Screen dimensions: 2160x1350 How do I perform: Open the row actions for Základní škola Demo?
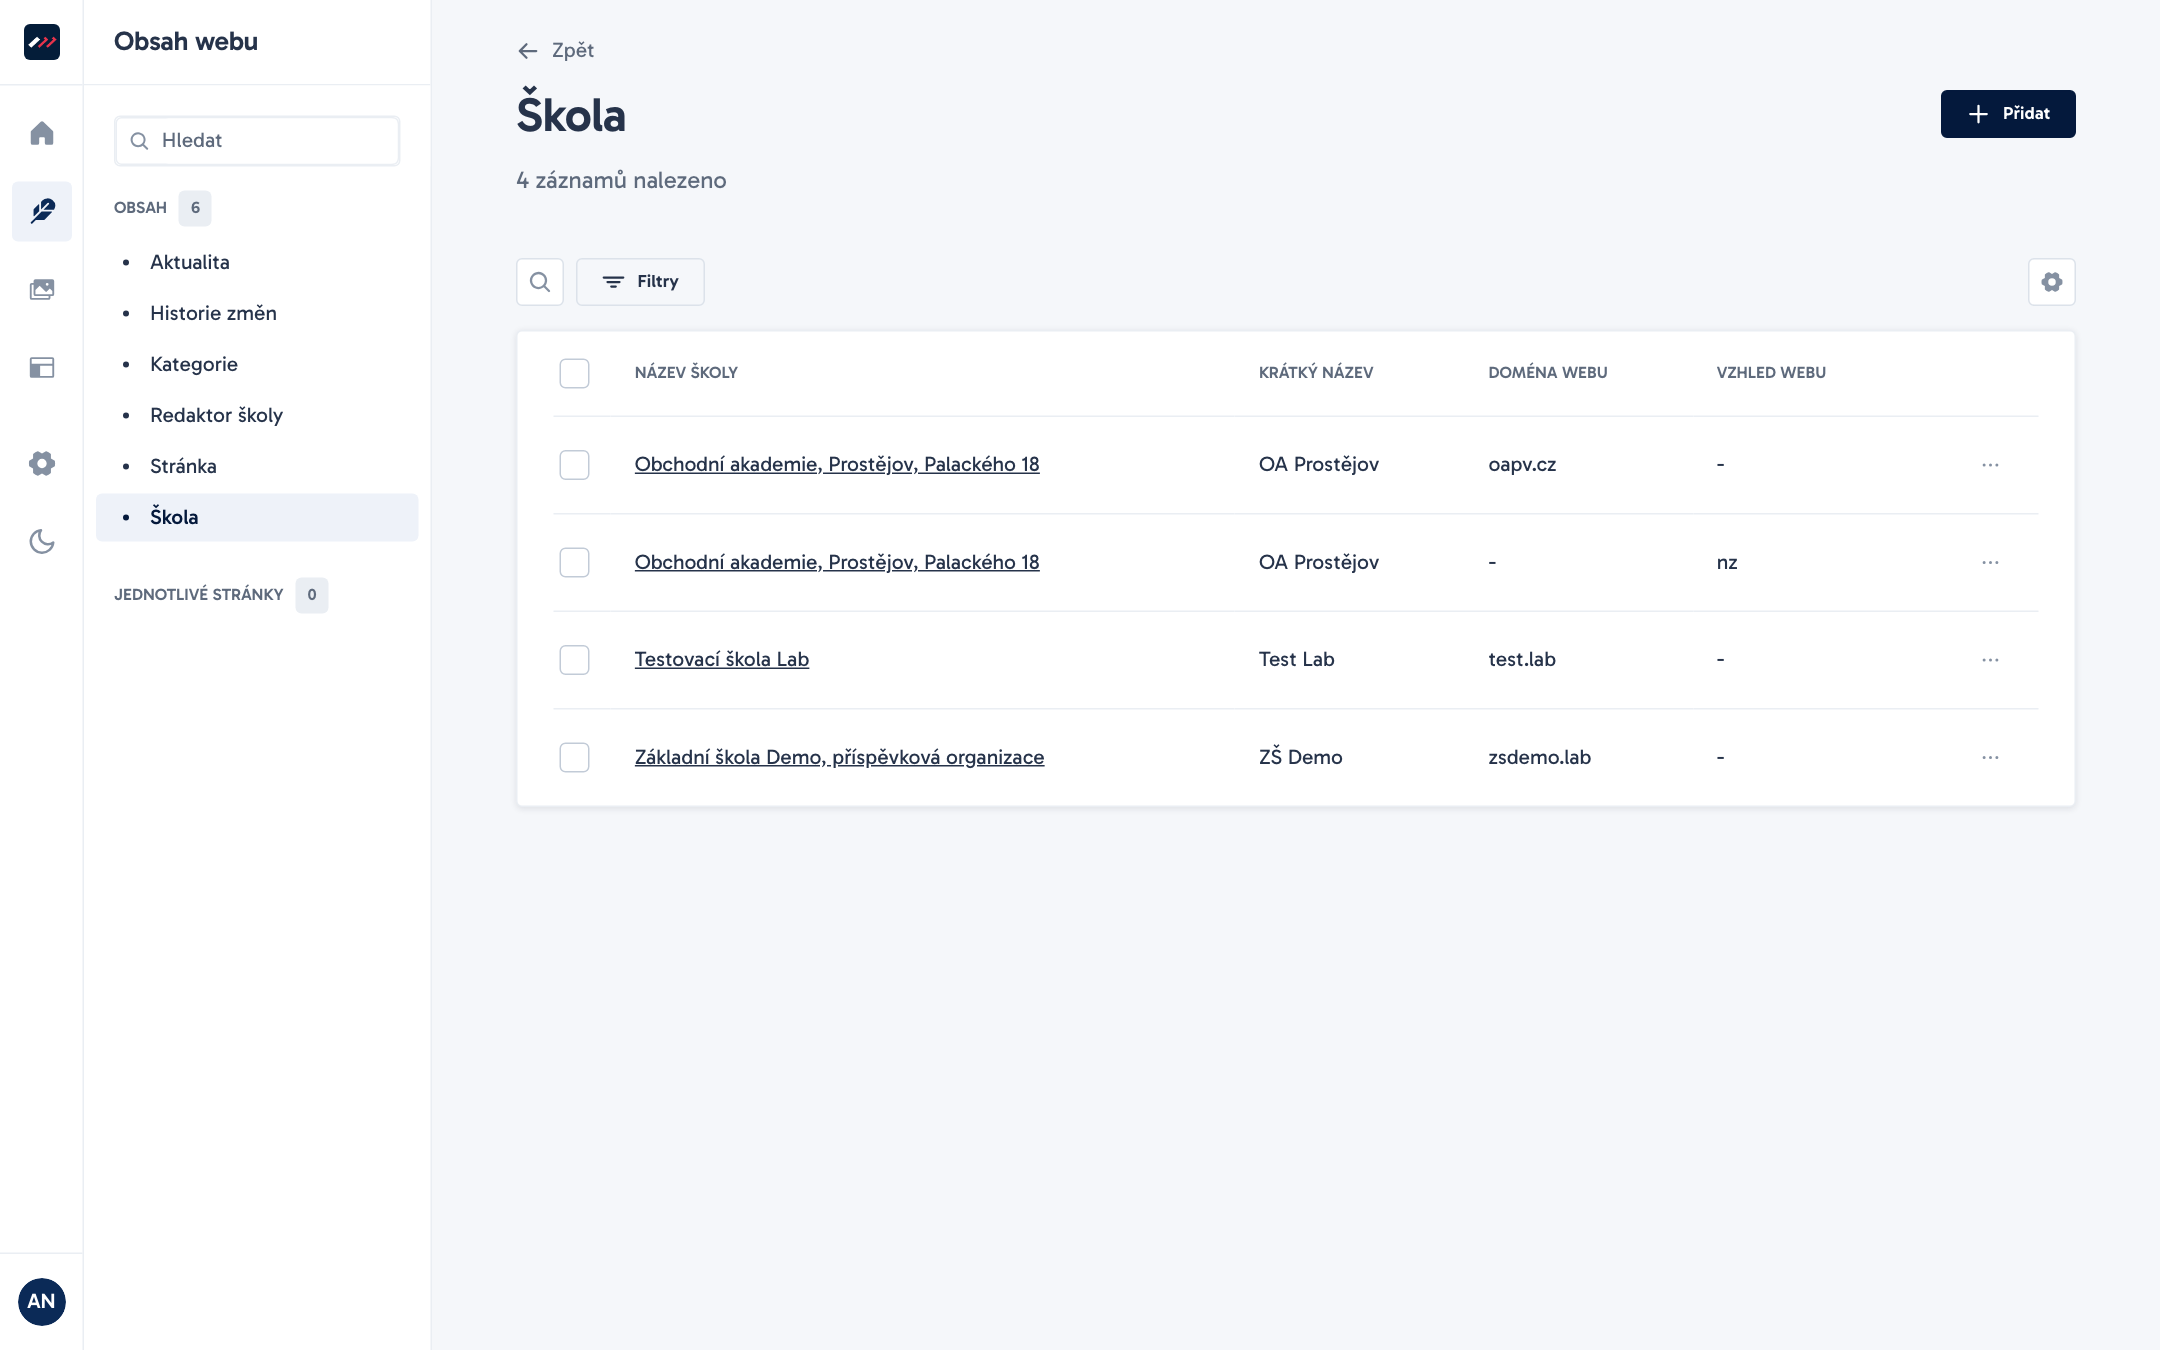tap(1990, 758)
